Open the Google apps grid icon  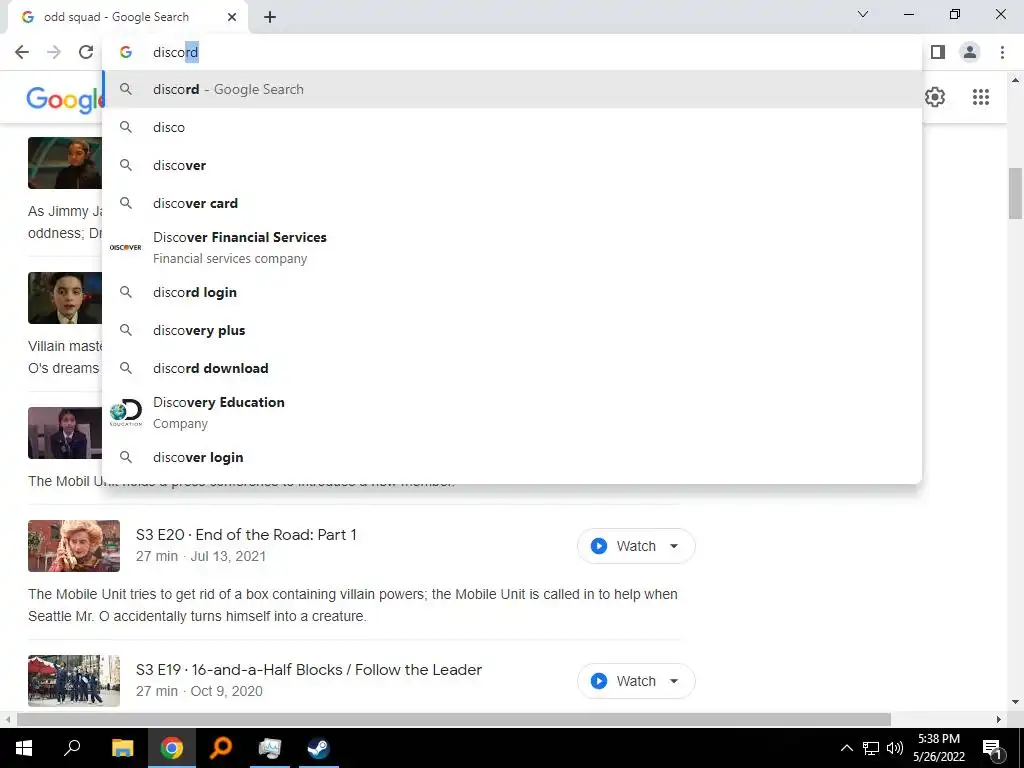click(981, 97)
